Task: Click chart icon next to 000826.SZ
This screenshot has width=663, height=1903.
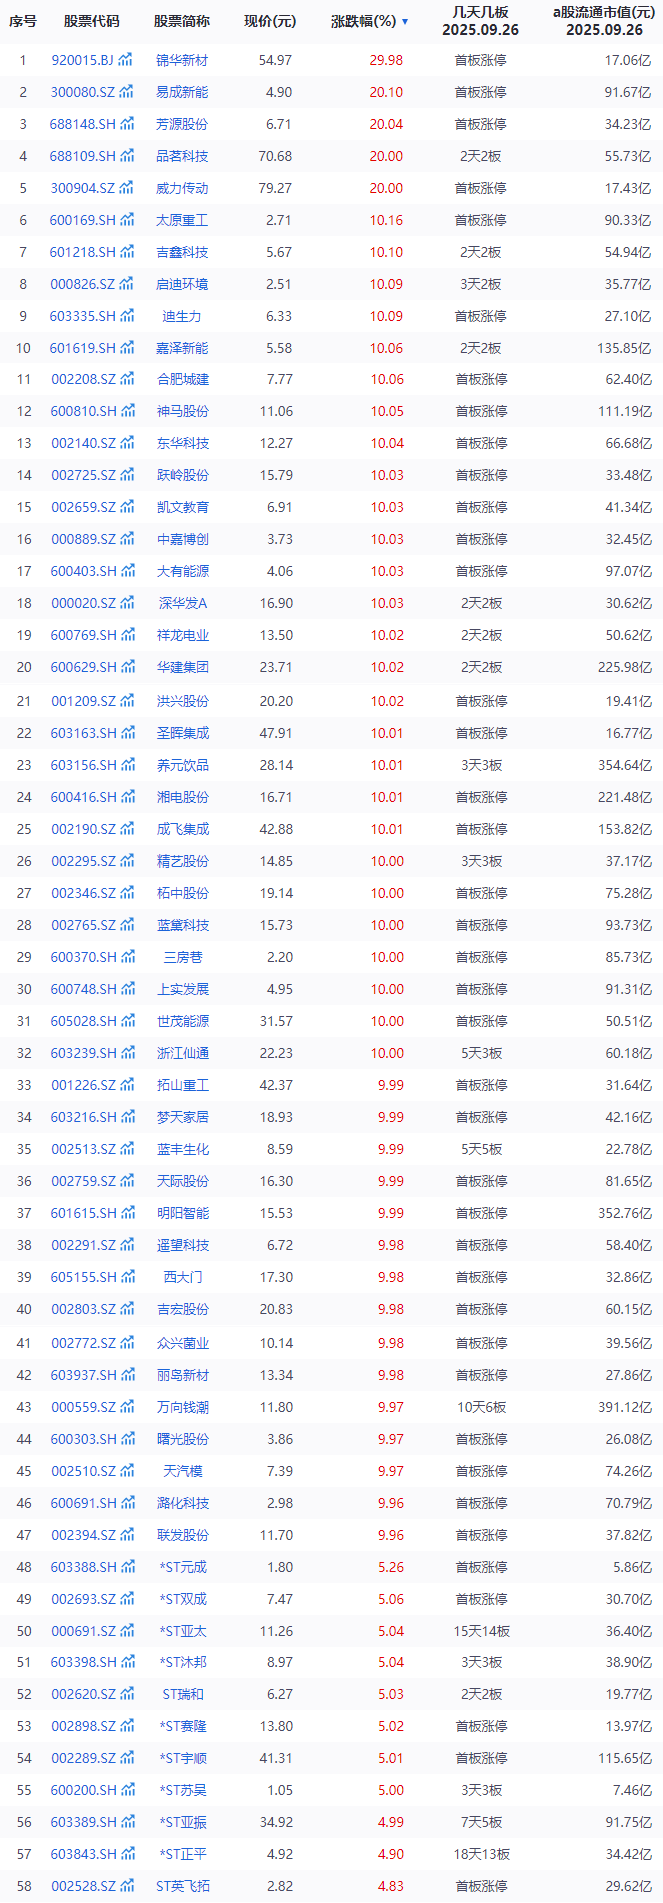Action: (126, 284)
